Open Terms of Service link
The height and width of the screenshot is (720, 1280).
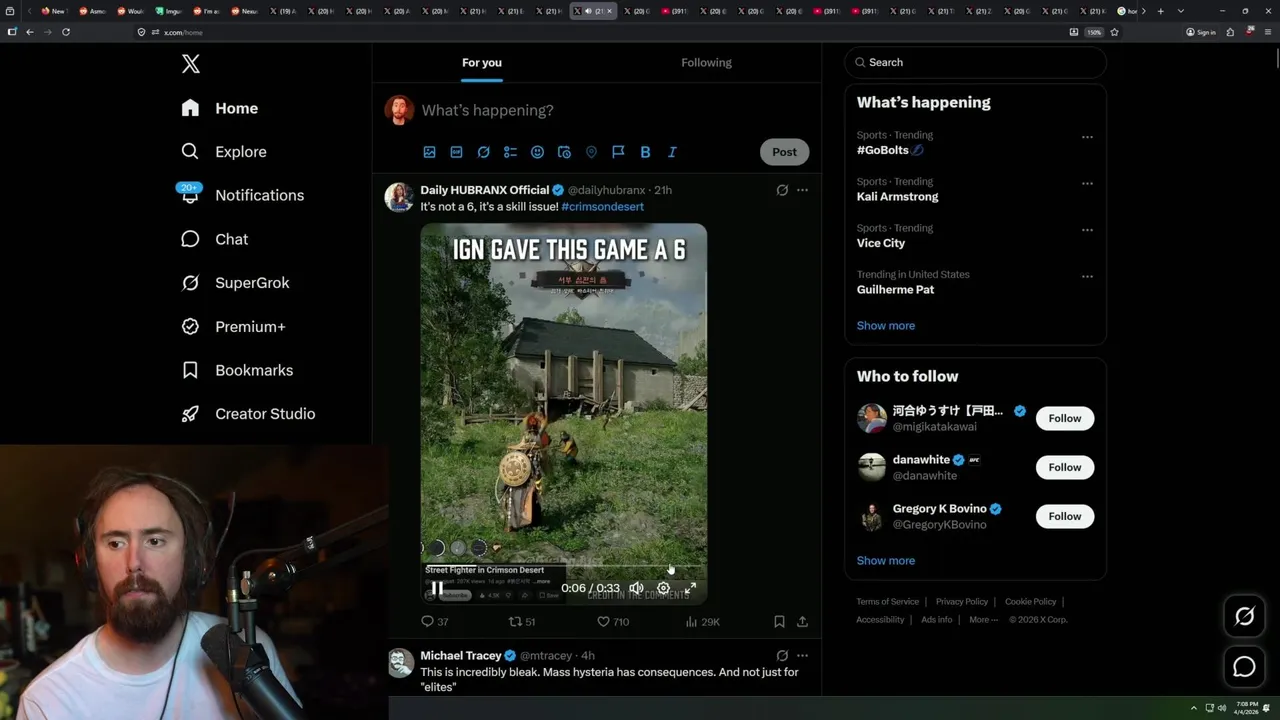pyautogui.click(x=887, y=602)
